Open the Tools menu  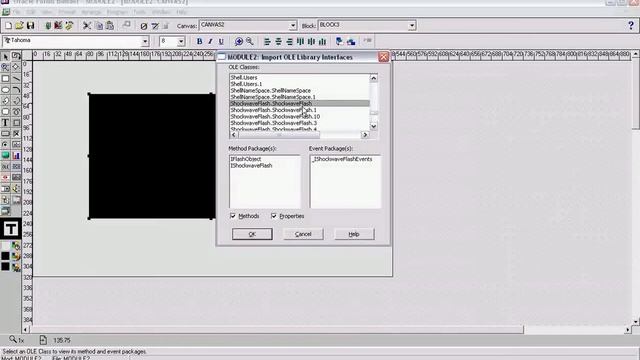tap(139, 12)
